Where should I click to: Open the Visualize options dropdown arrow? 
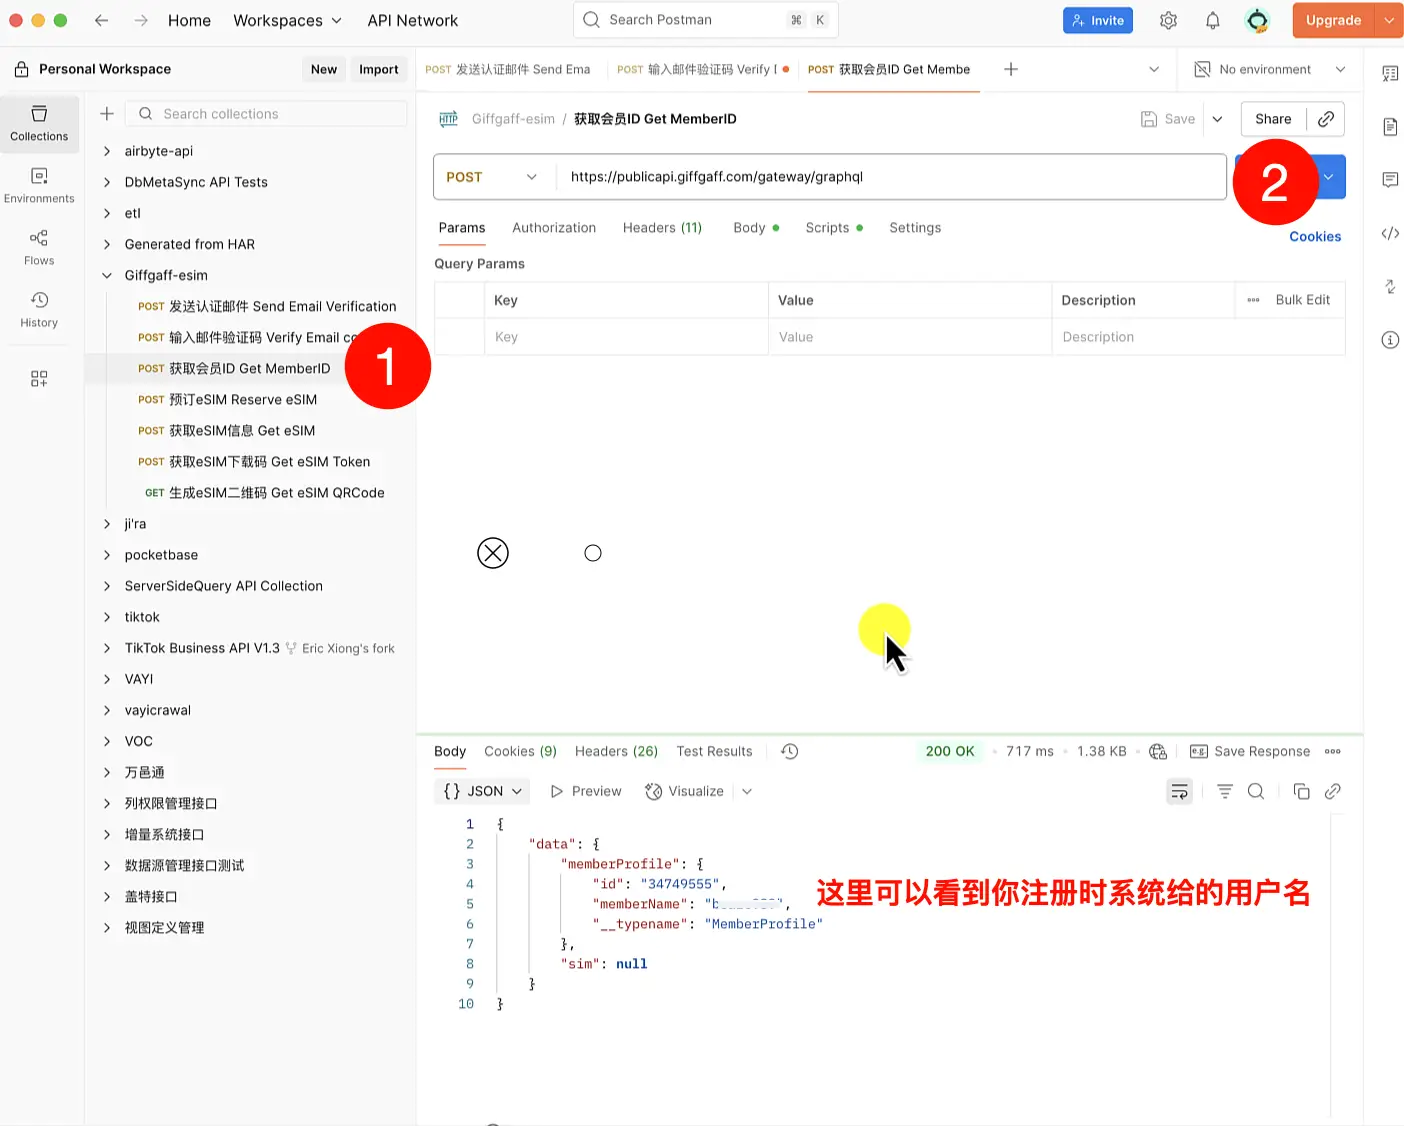coord(747,791)
